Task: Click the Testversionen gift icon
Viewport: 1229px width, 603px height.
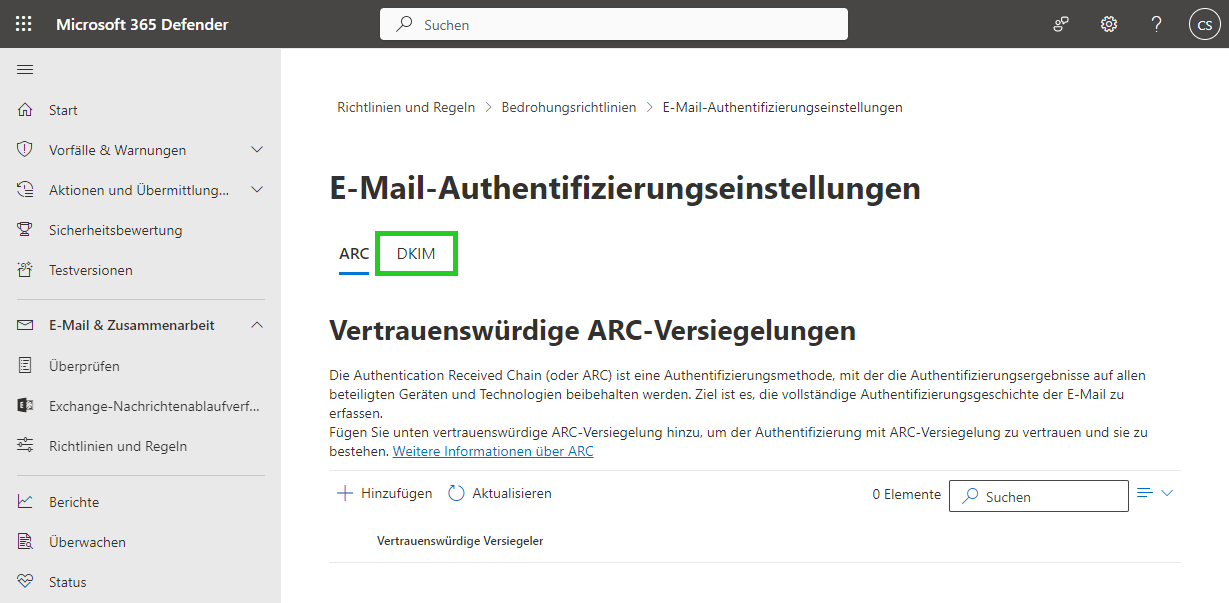Action: (x=25, y=270)
